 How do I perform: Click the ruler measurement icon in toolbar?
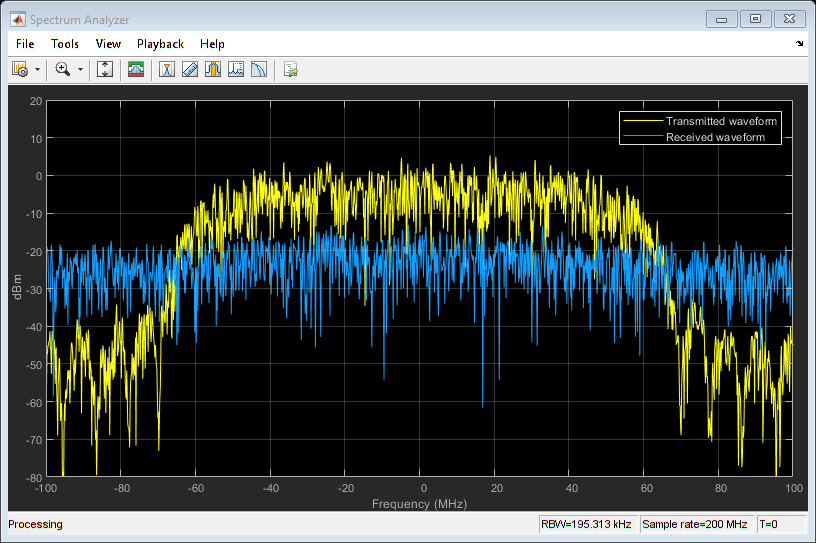click(x=190, y=69)
